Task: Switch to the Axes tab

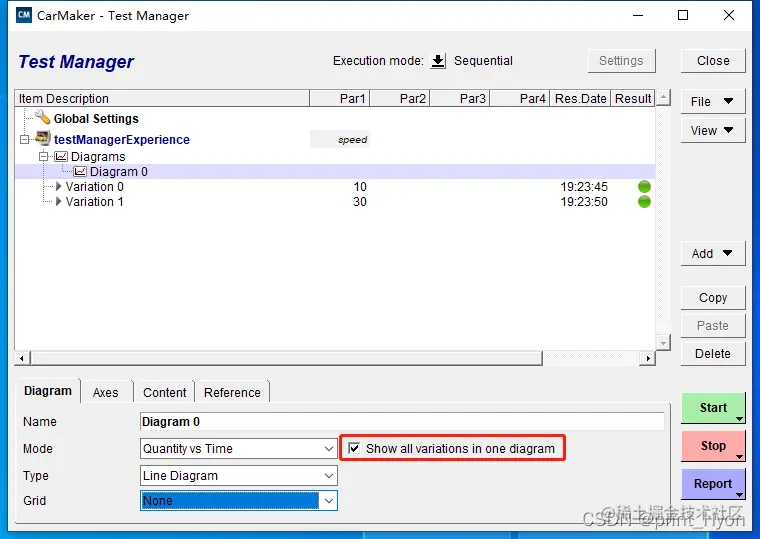Action: [x=106, y=393]
